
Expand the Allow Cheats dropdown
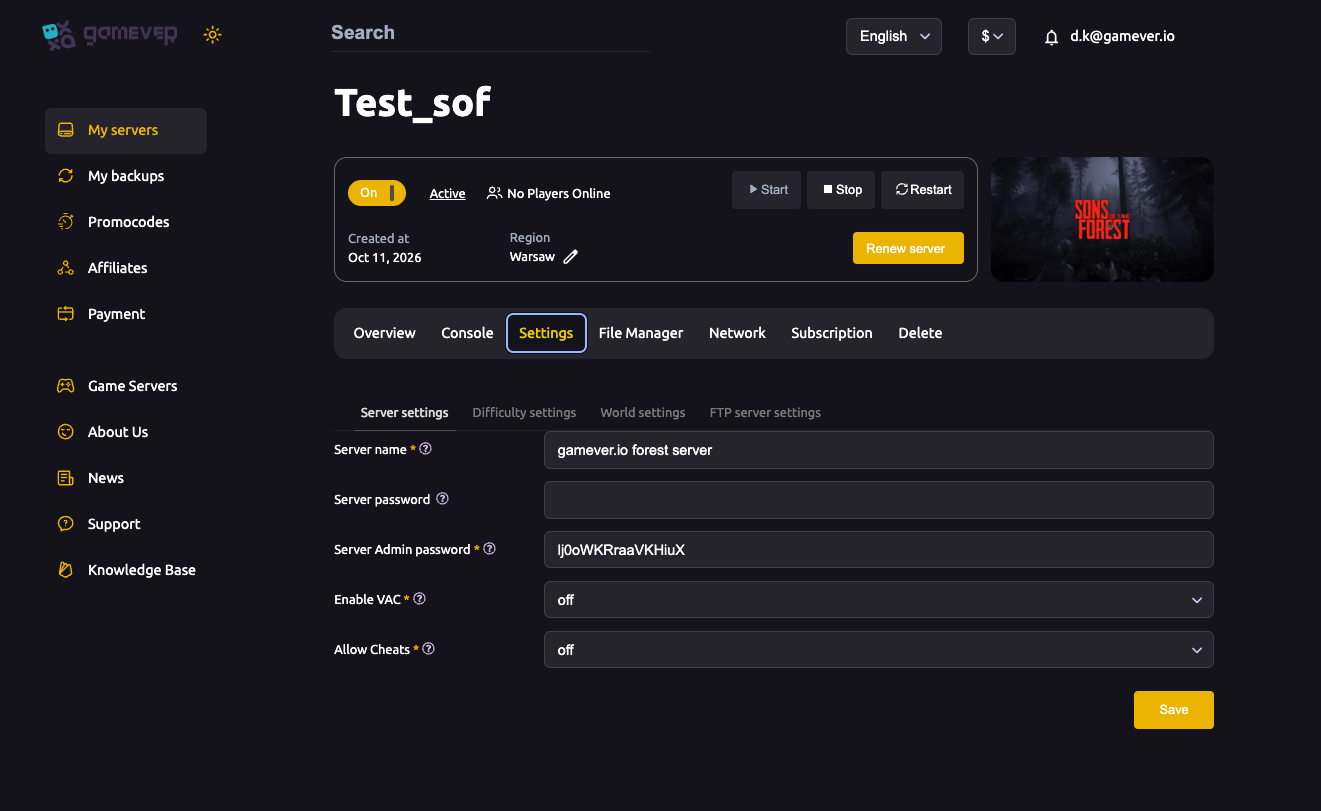(x=879, y=650)
